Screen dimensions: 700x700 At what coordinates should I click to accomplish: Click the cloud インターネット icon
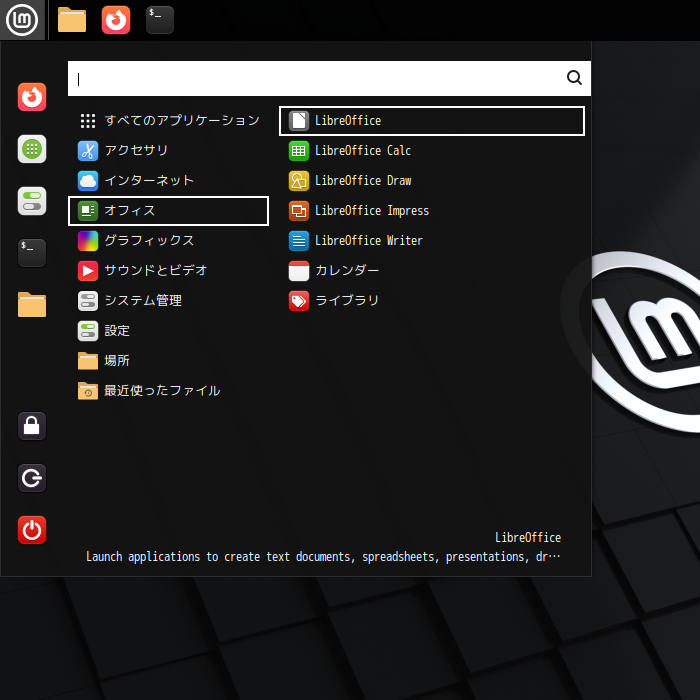click(x=88, y=181)
